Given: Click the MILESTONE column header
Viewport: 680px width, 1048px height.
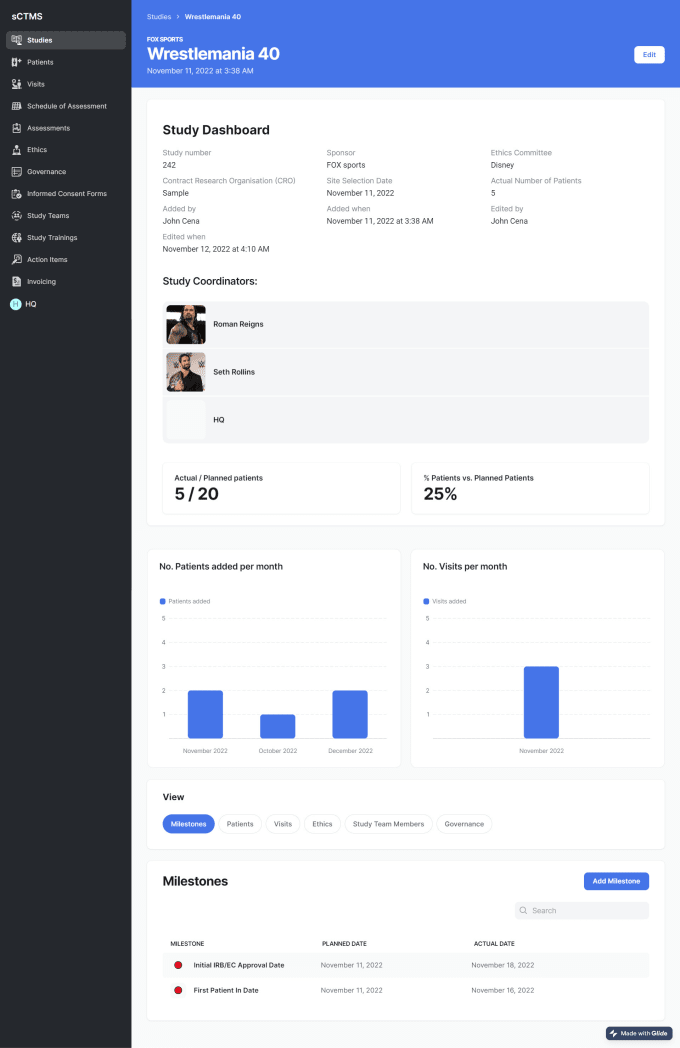Looking at the screenshot, I should [187, 944].
